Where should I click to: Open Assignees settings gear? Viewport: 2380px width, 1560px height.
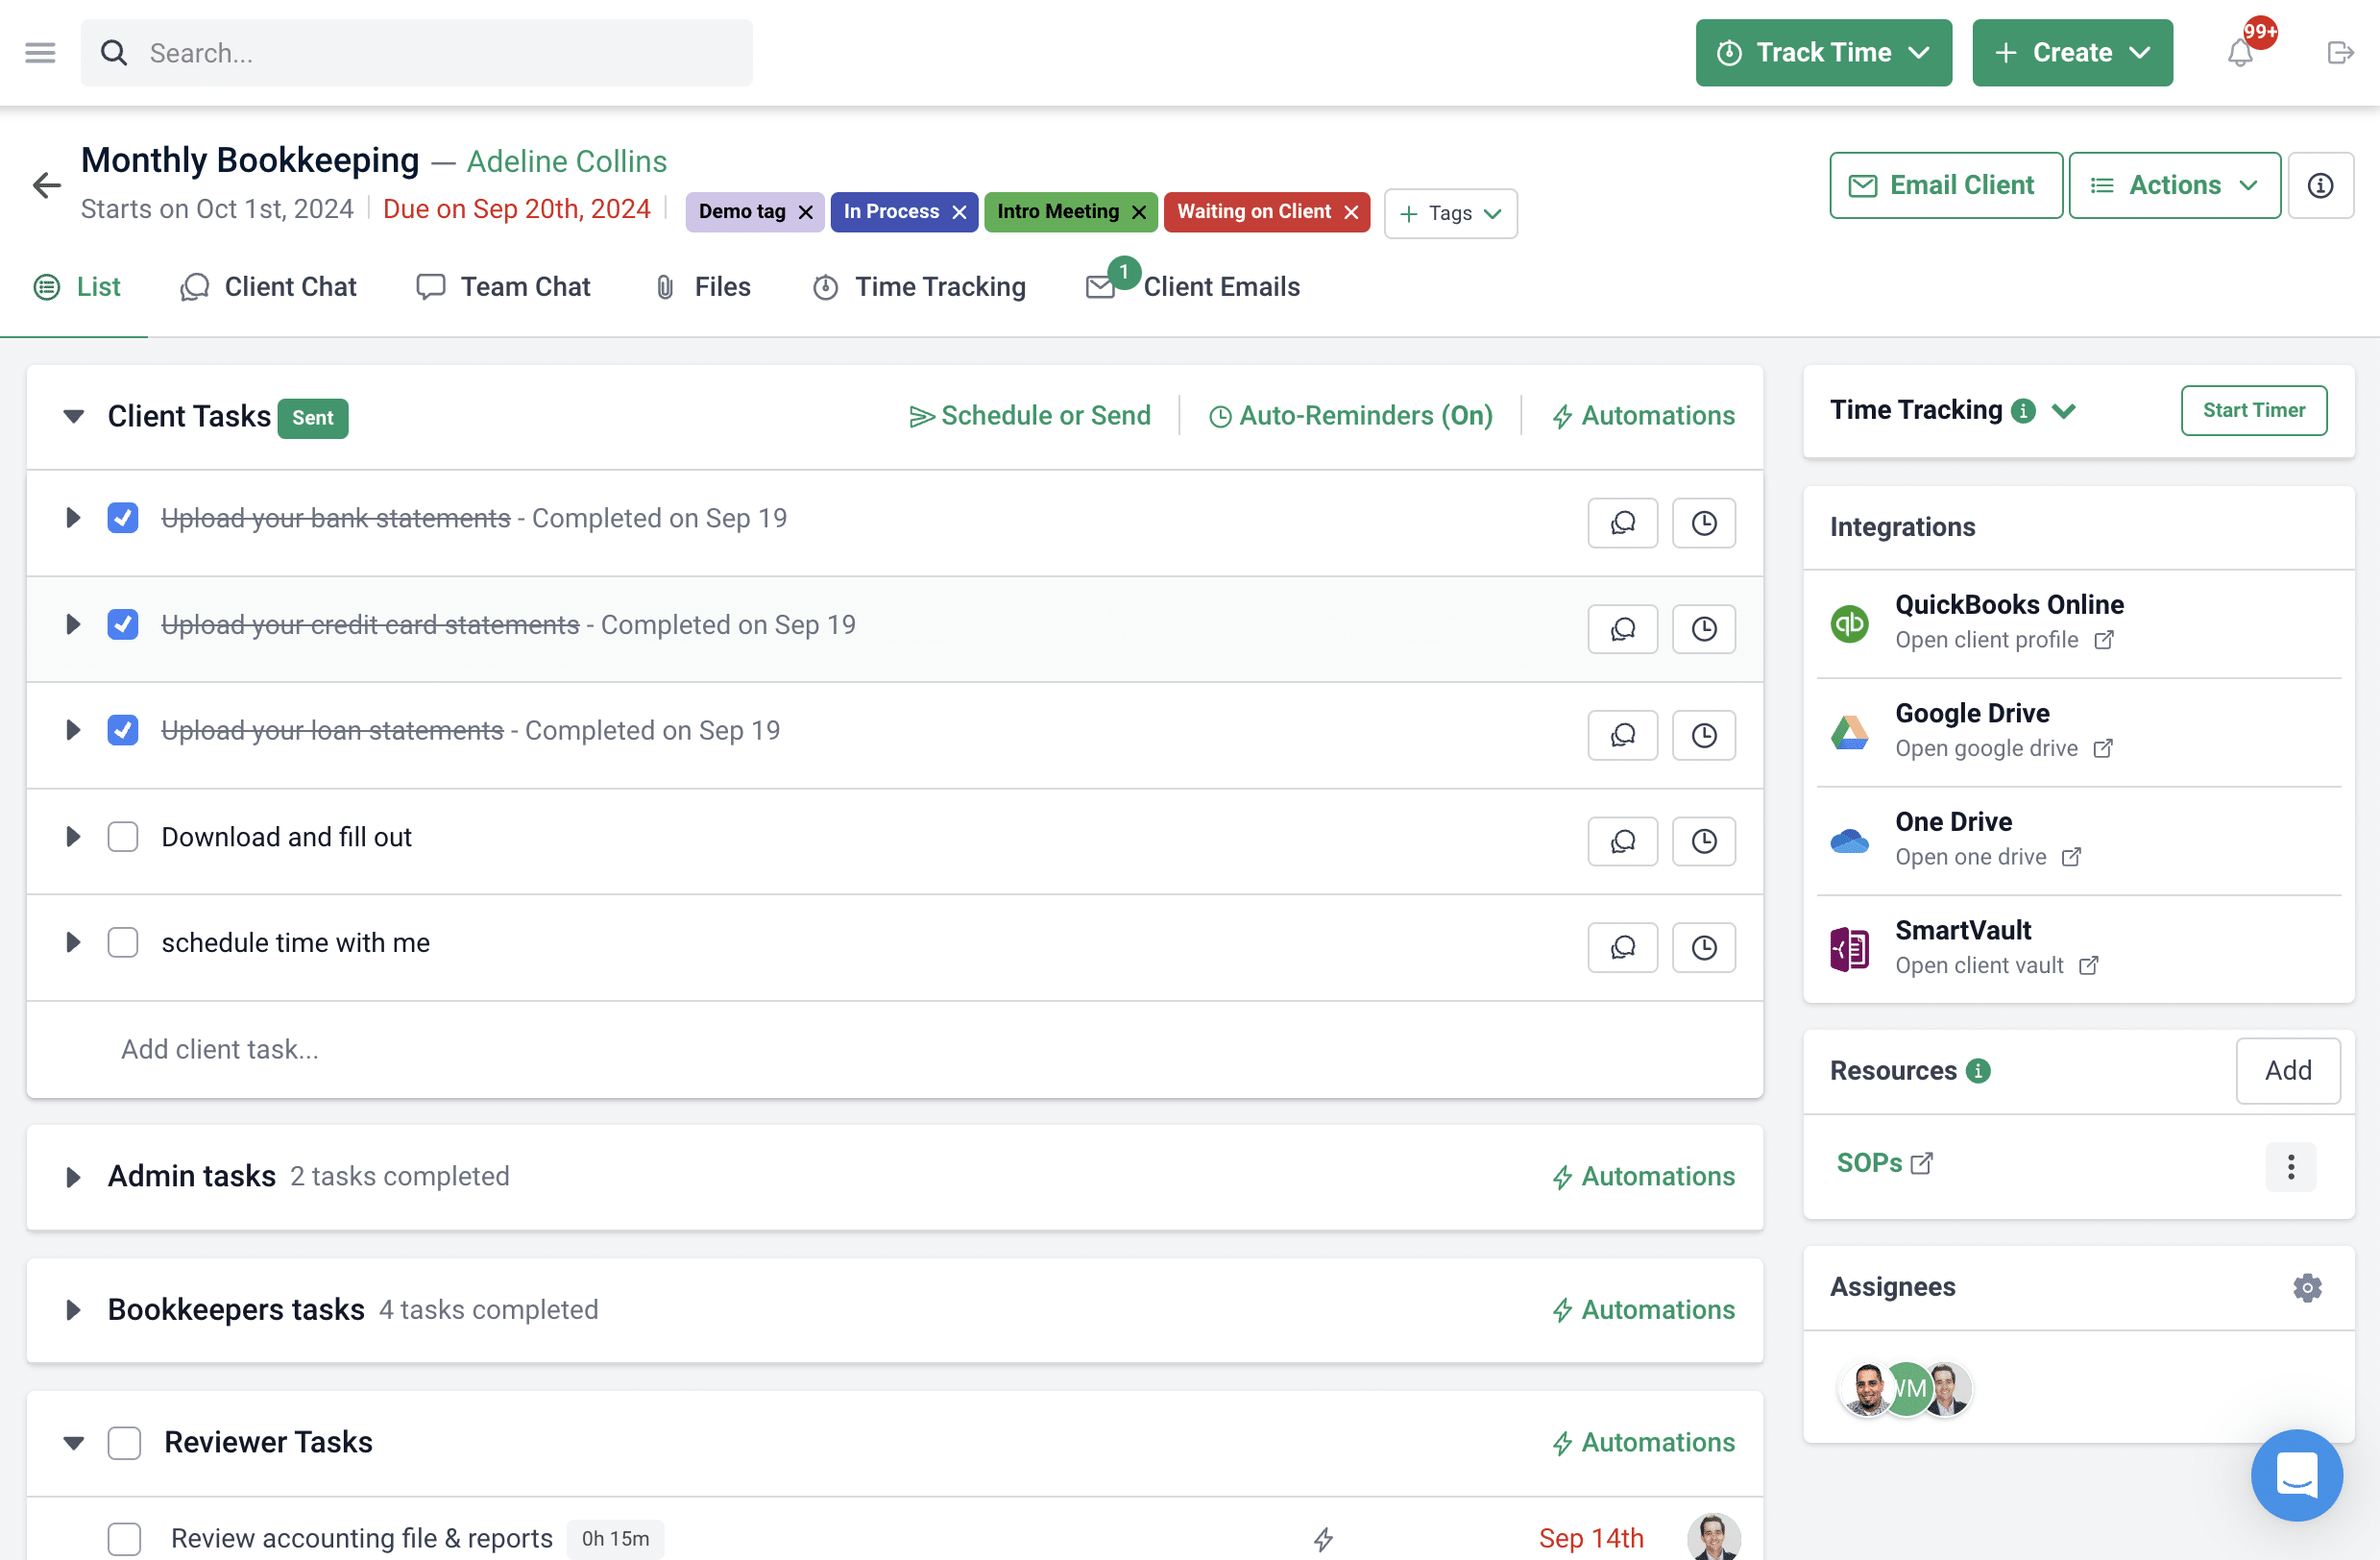pyautogui.click(x=2306, y=1287)
